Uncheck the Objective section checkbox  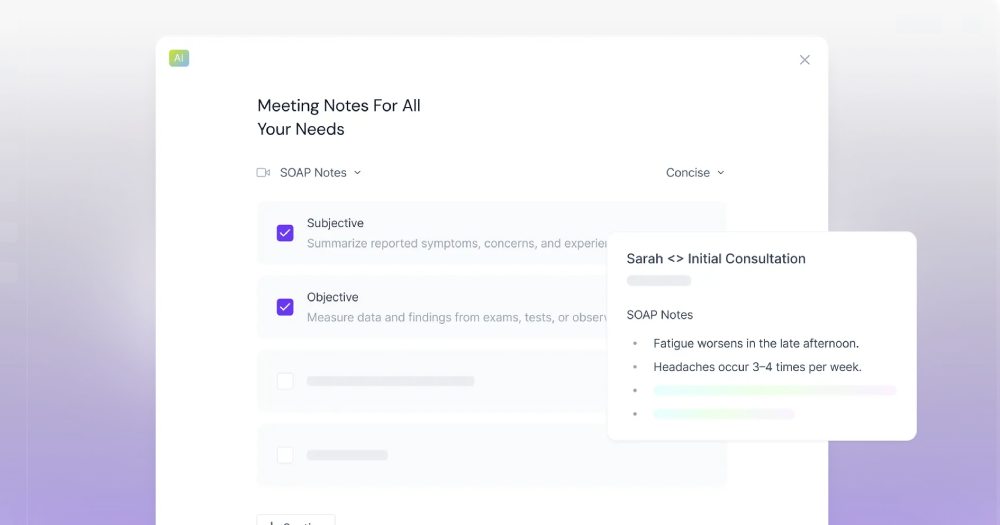pos(285,307)
